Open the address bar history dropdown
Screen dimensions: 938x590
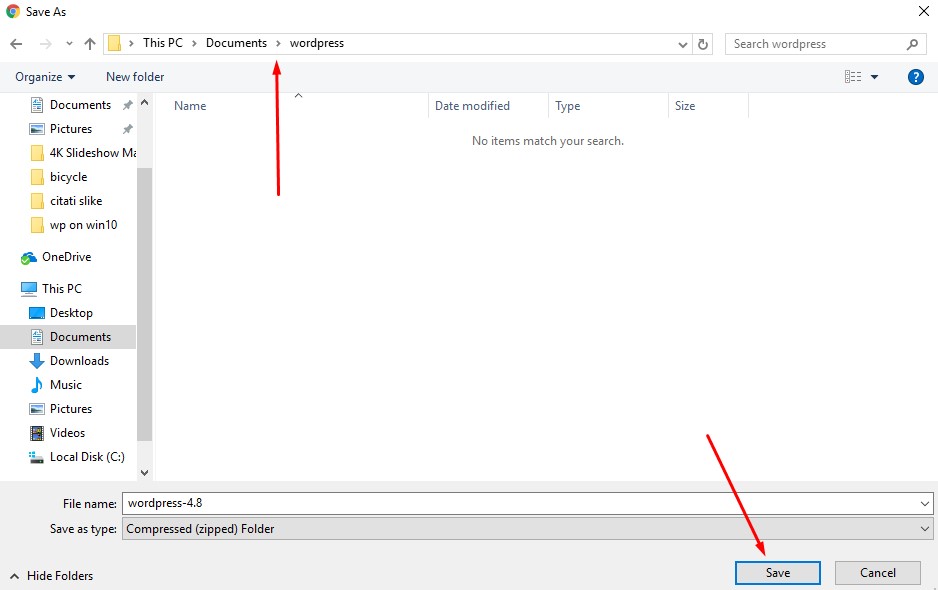click(683, 44)
